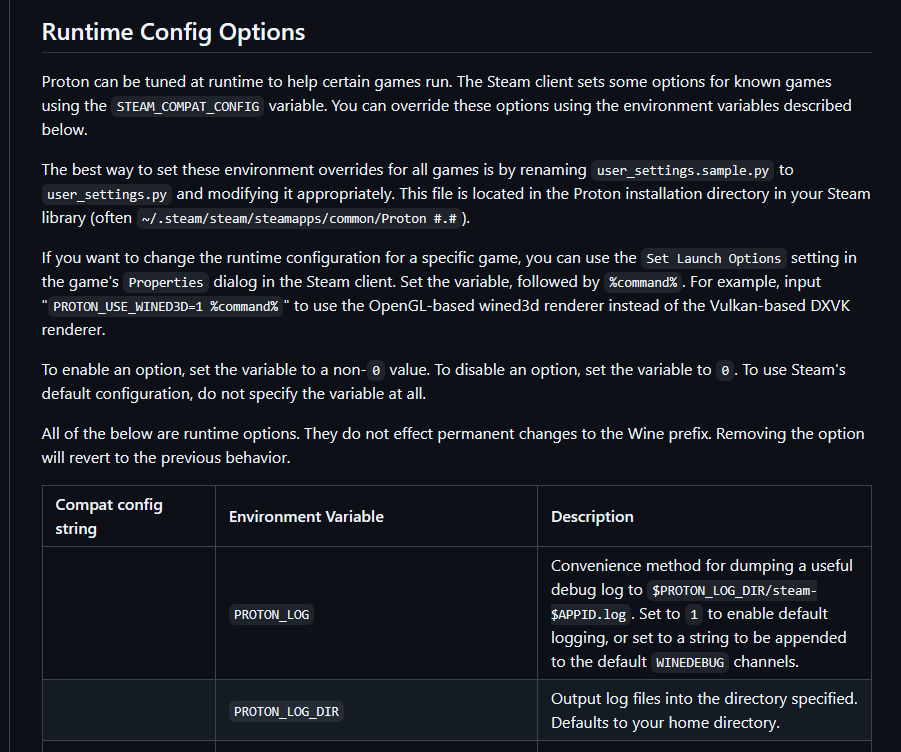Click the Set Launch Options code label

(713, 258)
